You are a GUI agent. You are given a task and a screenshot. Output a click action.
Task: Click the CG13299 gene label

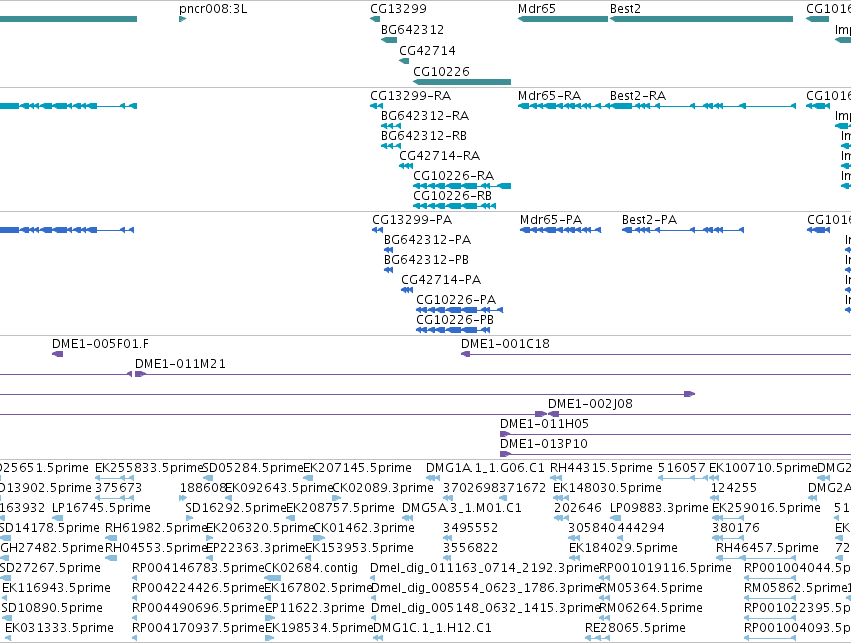(398, 9)
